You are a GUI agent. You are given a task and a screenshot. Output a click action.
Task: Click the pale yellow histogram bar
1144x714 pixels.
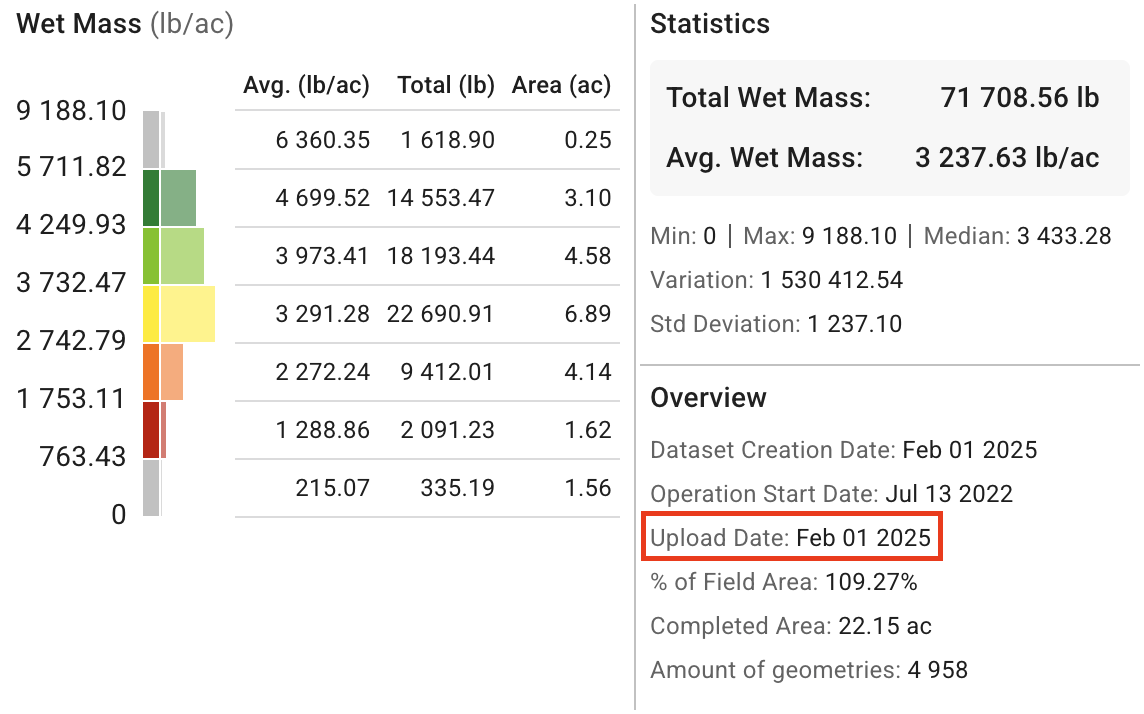tap(188, 314)
